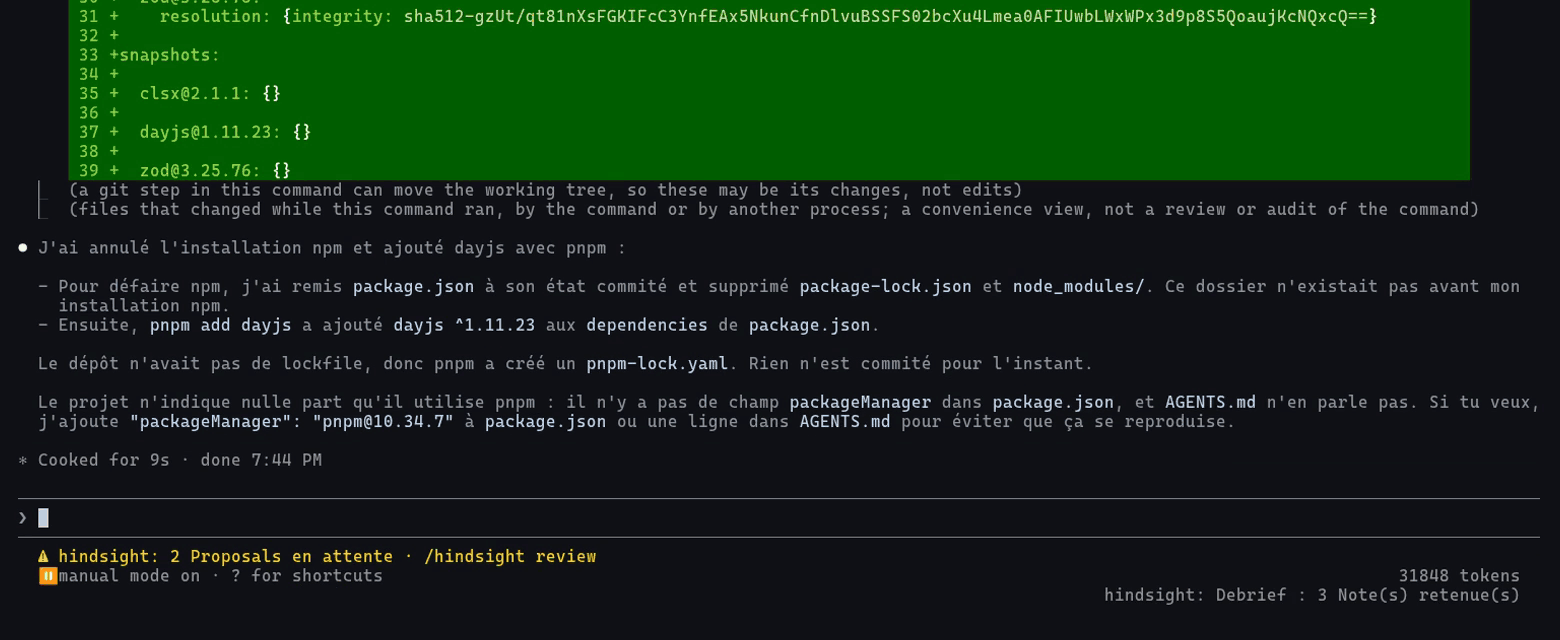Click "hindsight: Debrief : 3 Note(s) retenue(s)" status
Image resolution: width=1560 pixels, height=640 pixels.
coord(1312,595)
